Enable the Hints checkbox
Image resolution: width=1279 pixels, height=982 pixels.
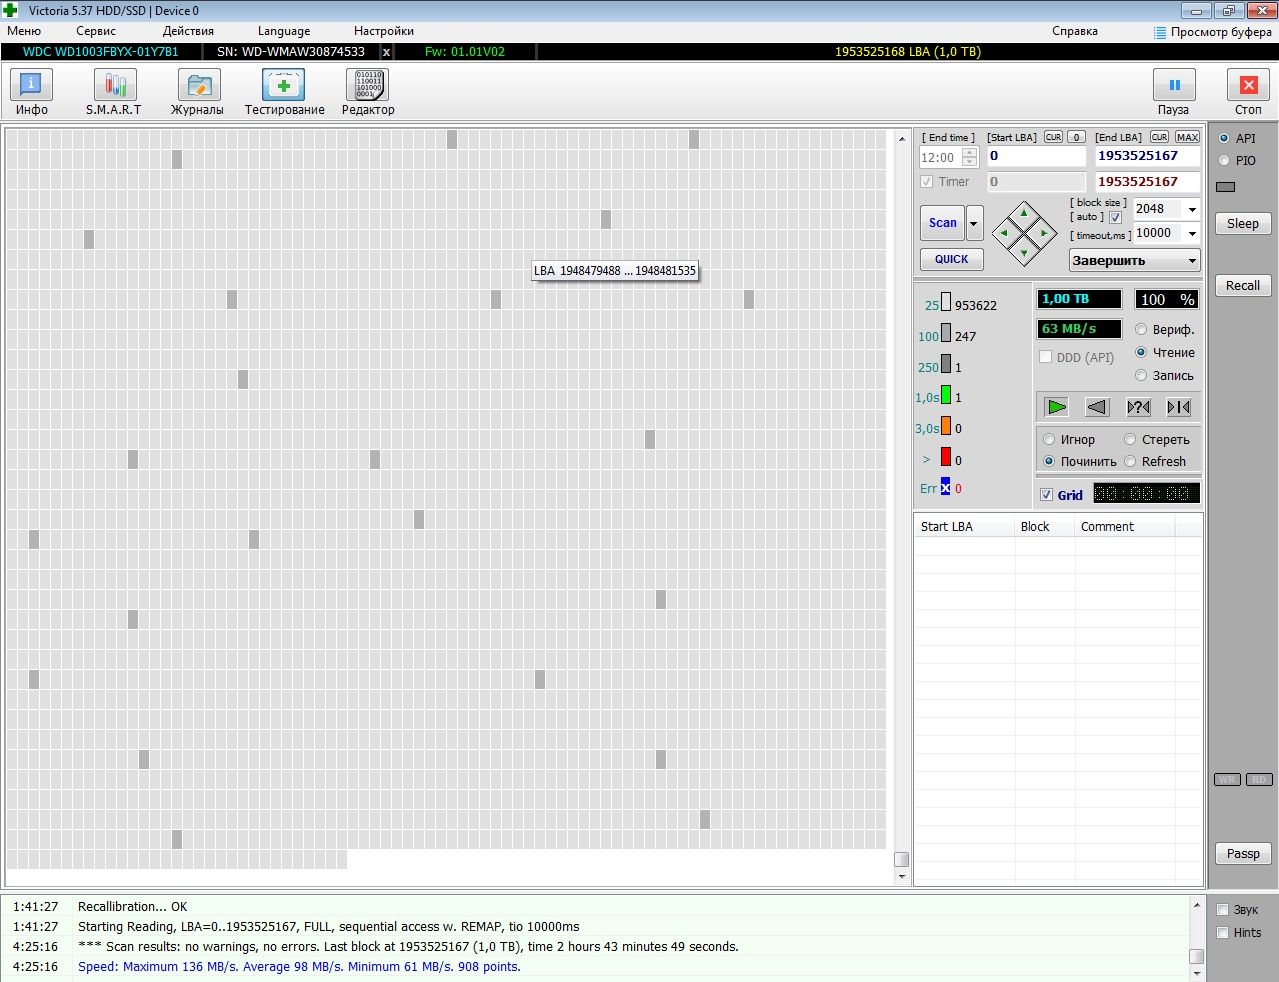tap(1222, 933)
